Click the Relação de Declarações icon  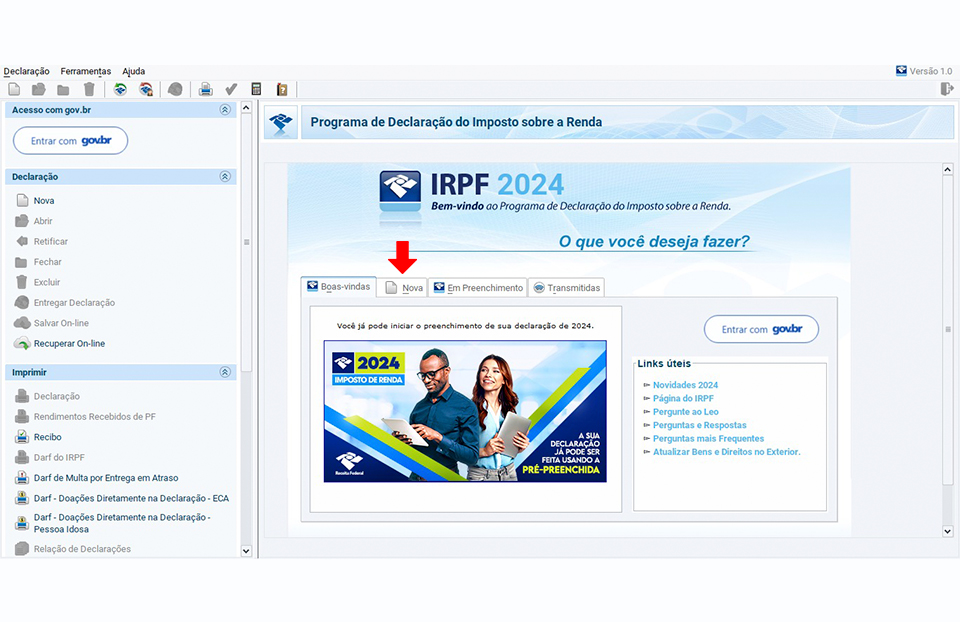tap(22, 549)
